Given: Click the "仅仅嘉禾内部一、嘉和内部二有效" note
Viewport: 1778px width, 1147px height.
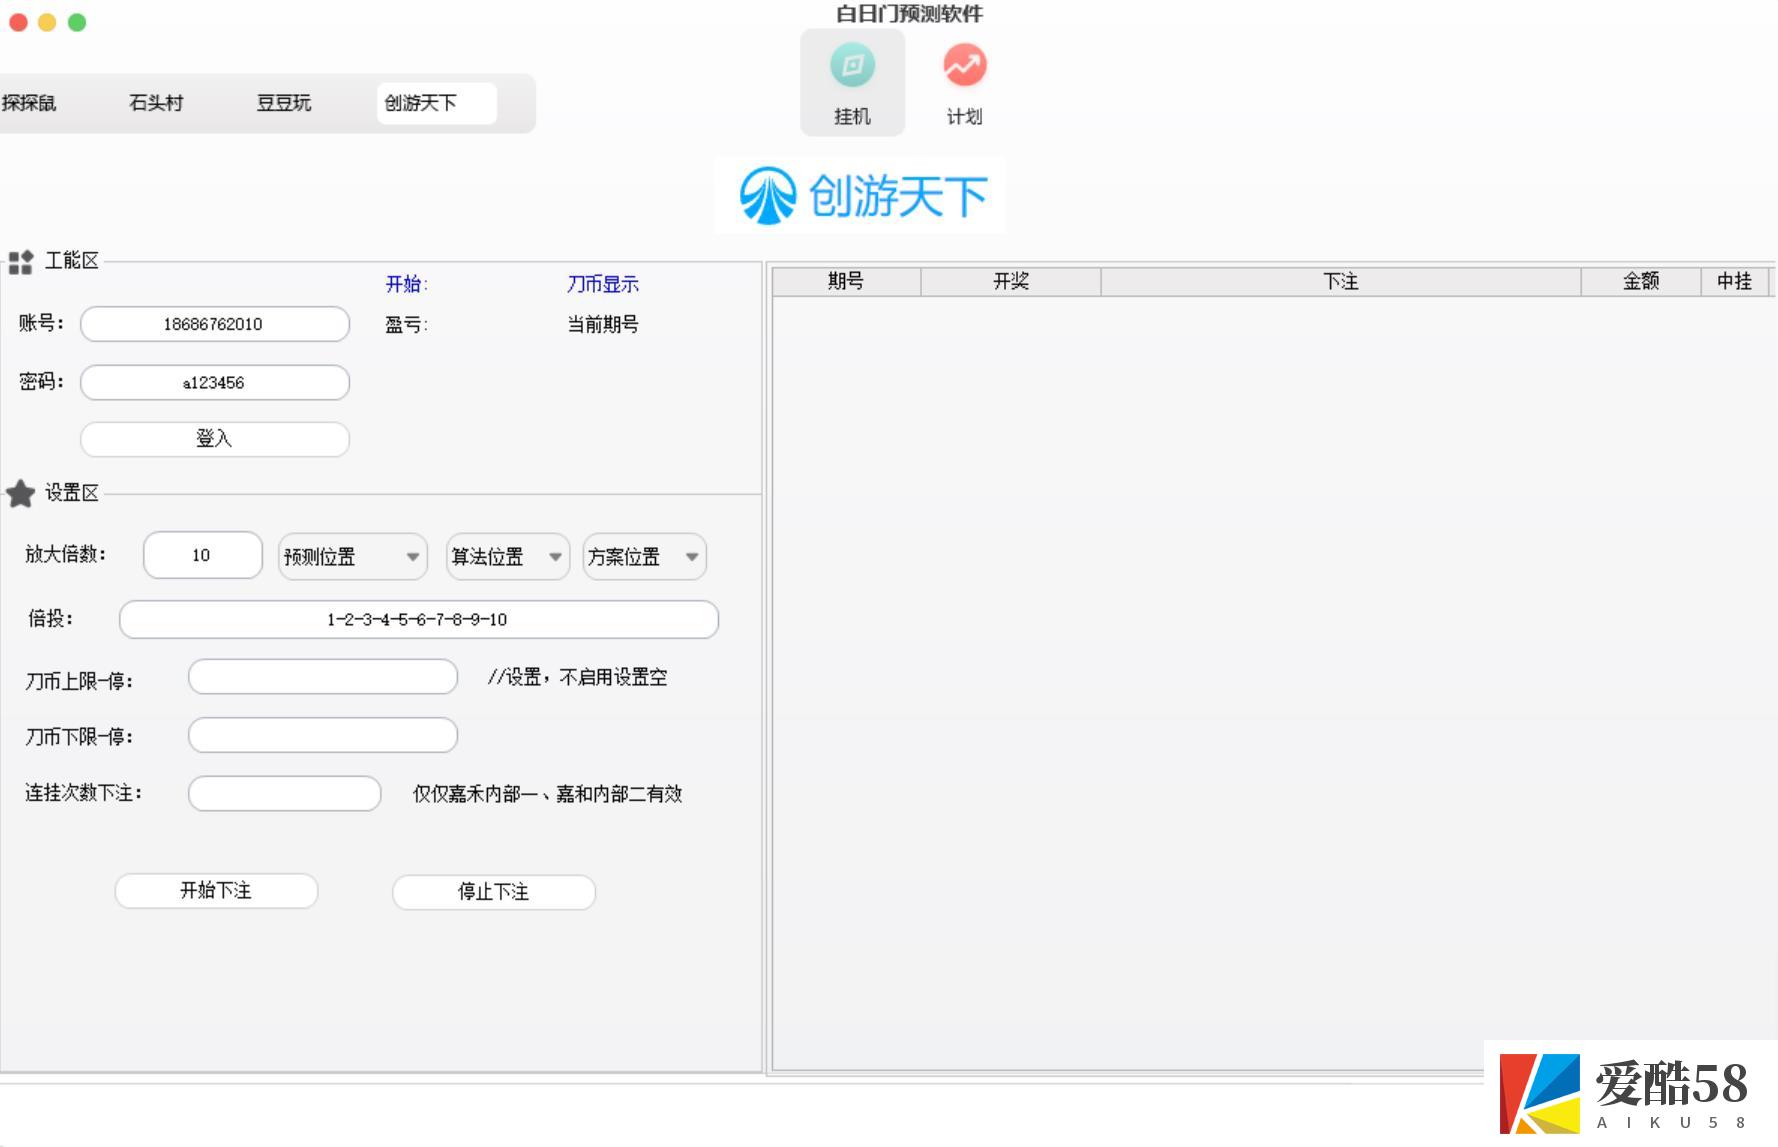Looking at the screenshot, I should point(548,794).
